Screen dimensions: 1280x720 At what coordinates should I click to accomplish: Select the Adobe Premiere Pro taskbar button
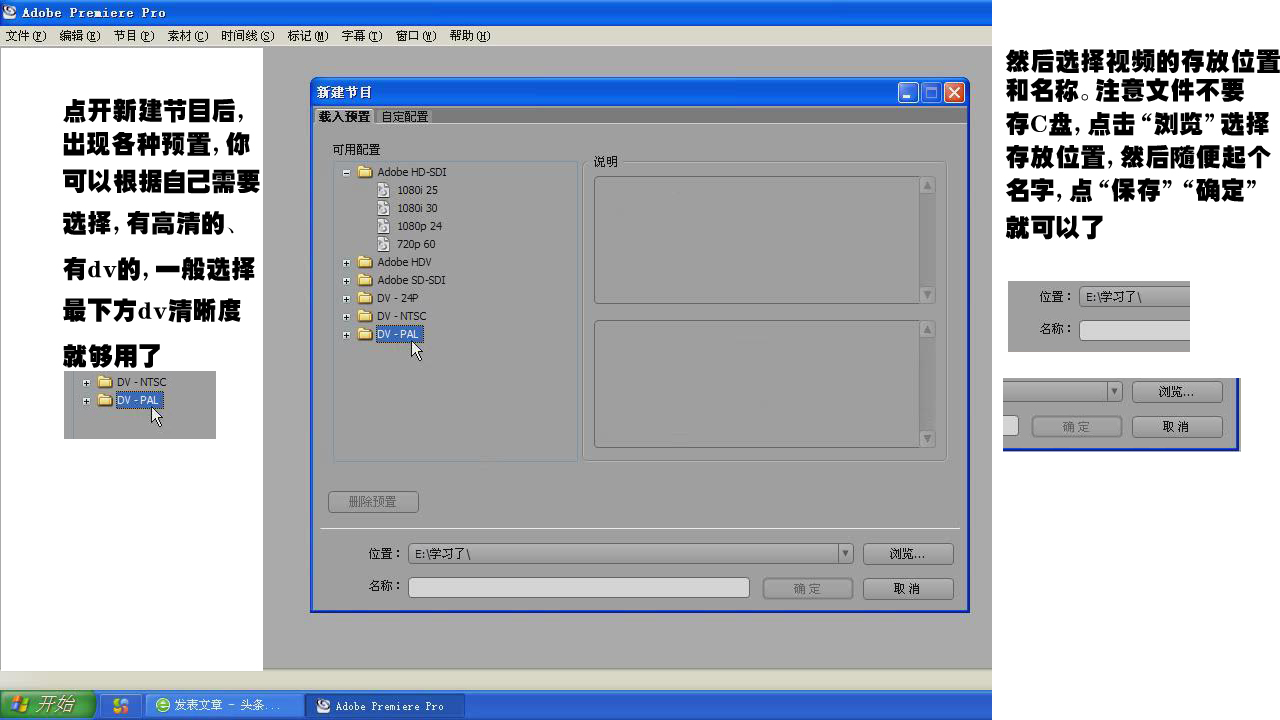(385, 706)
